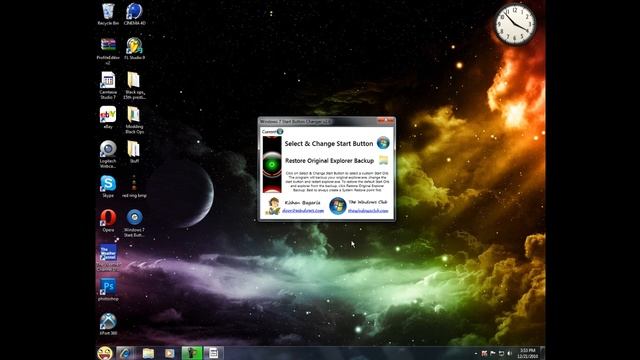The height and width of the screenshot is (360, 640).
Task: Open the thewindowsclub.com link
Action: click(x=368, y=211)
